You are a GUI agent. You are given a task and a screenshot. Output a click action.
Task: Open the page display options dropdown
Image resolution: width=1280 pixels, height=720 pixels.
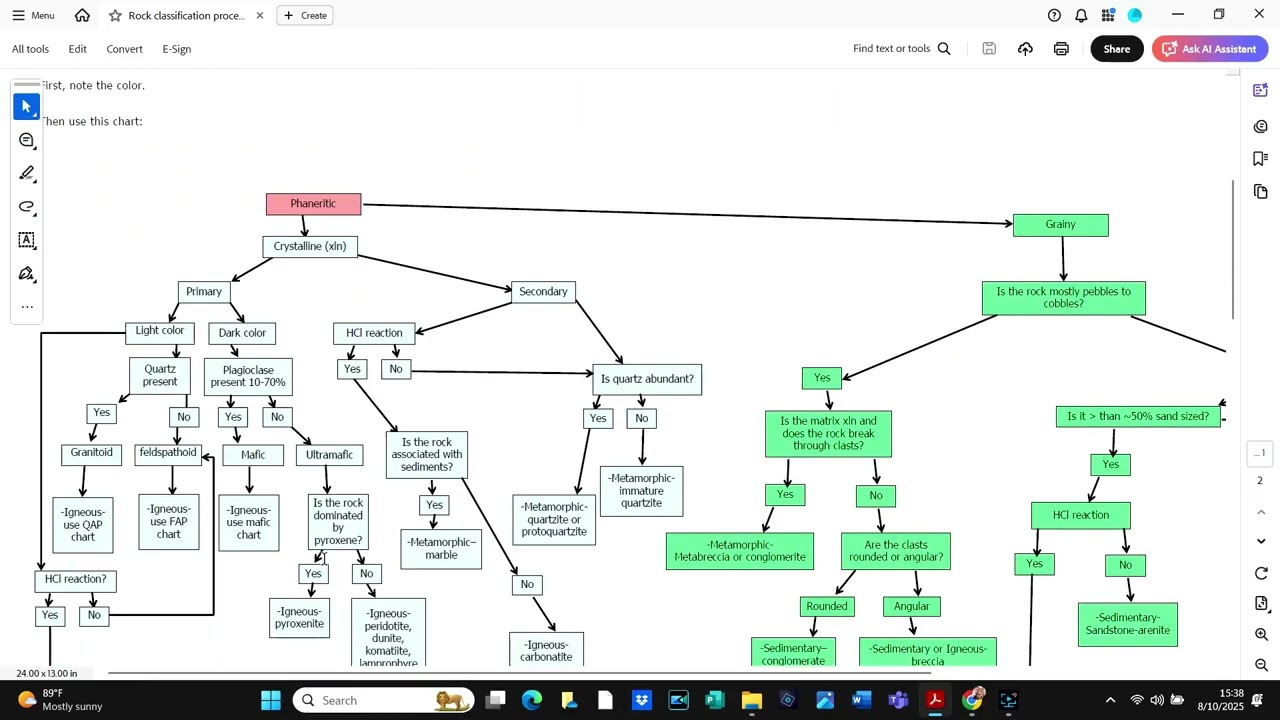(x=1261, y=603)
